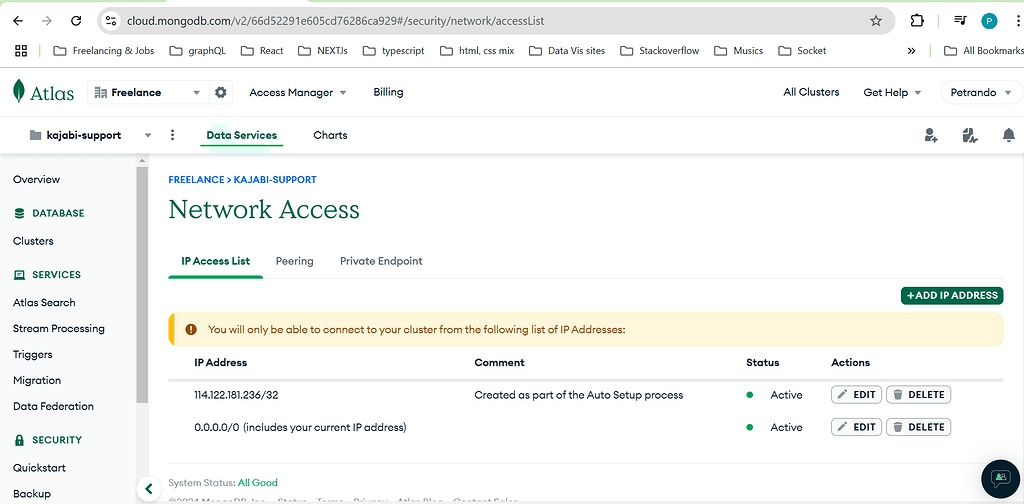Open NEXTJs bookmark folder

point(323,50)
